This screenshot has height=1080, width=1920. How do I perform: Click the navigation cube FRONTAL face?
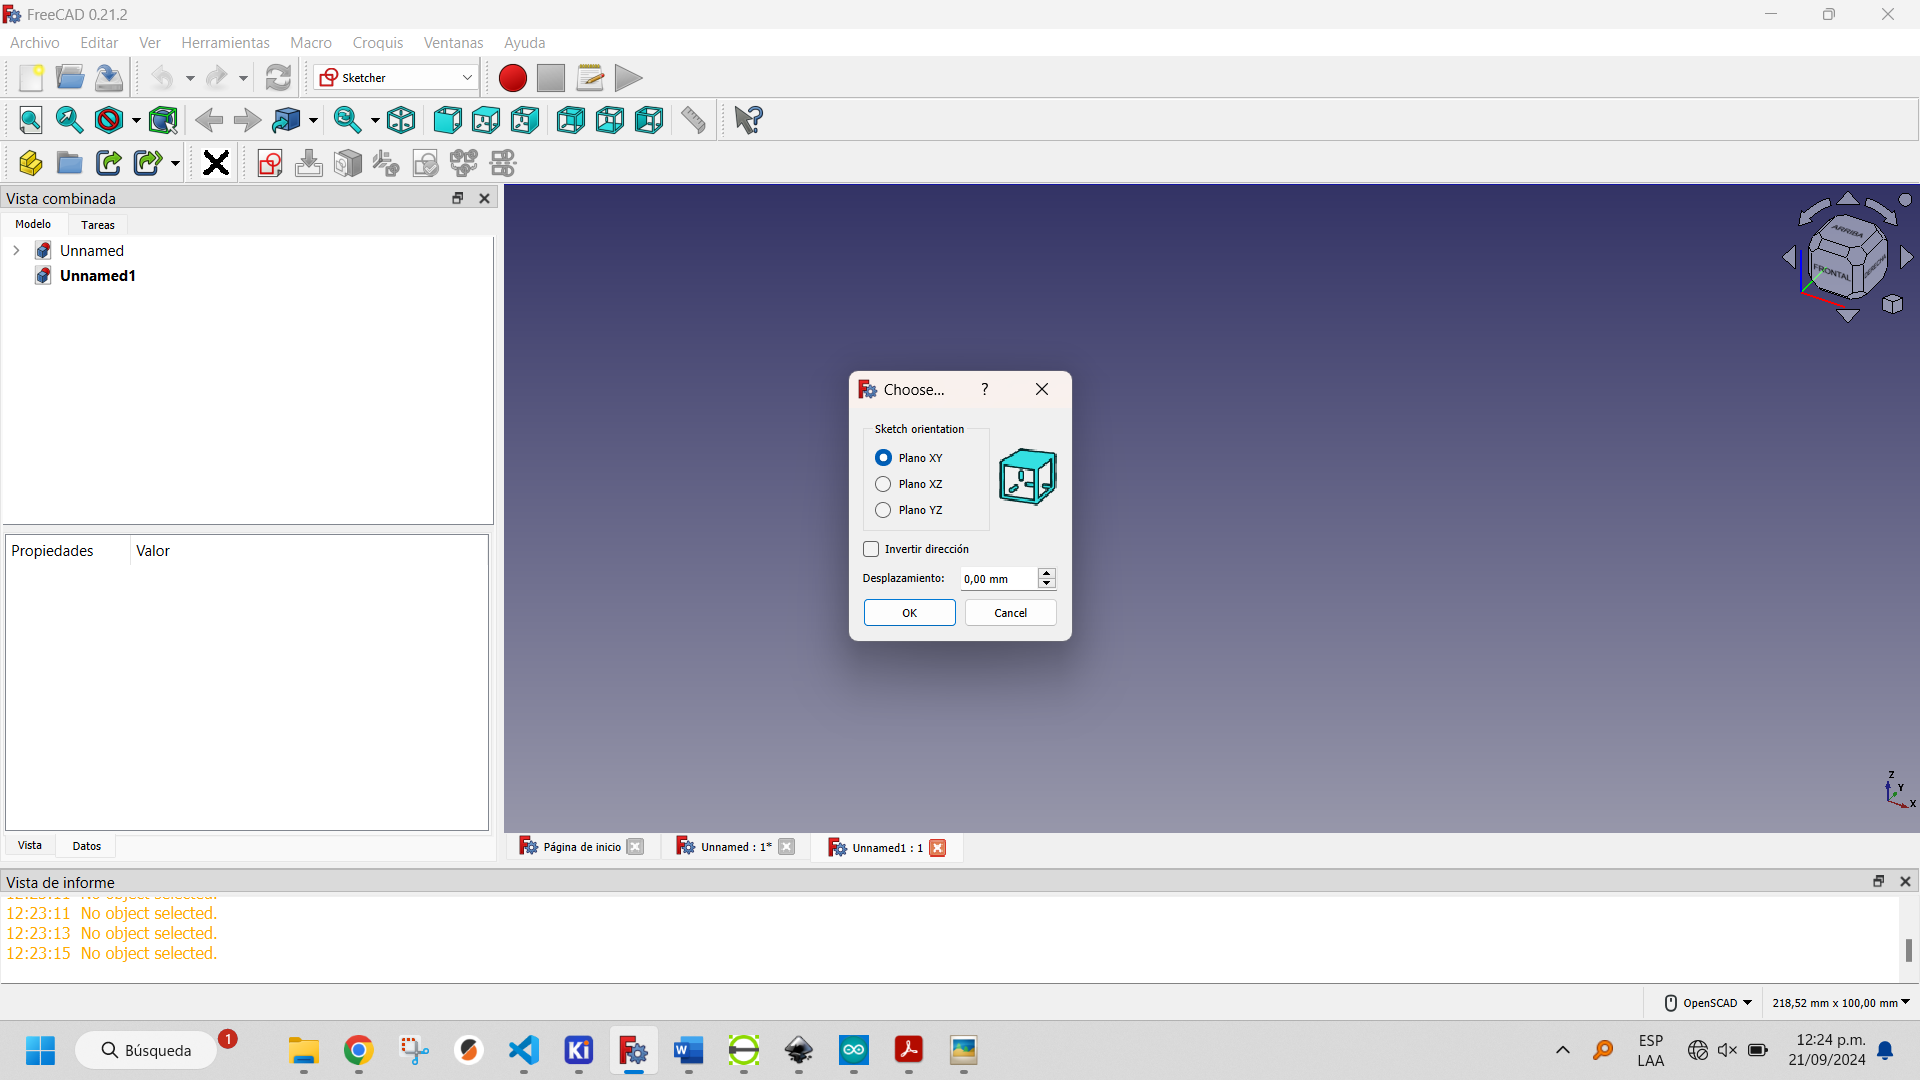[1832, 271]
